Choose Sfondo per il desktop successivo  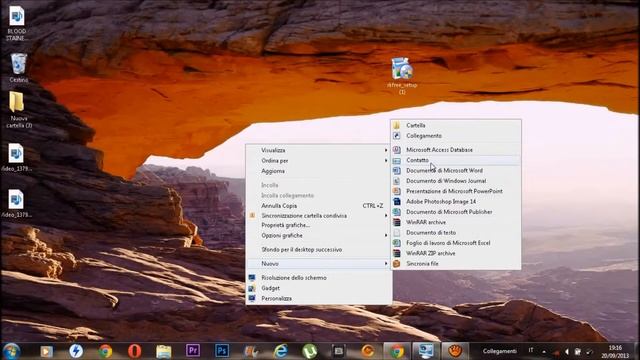(318, 249)
